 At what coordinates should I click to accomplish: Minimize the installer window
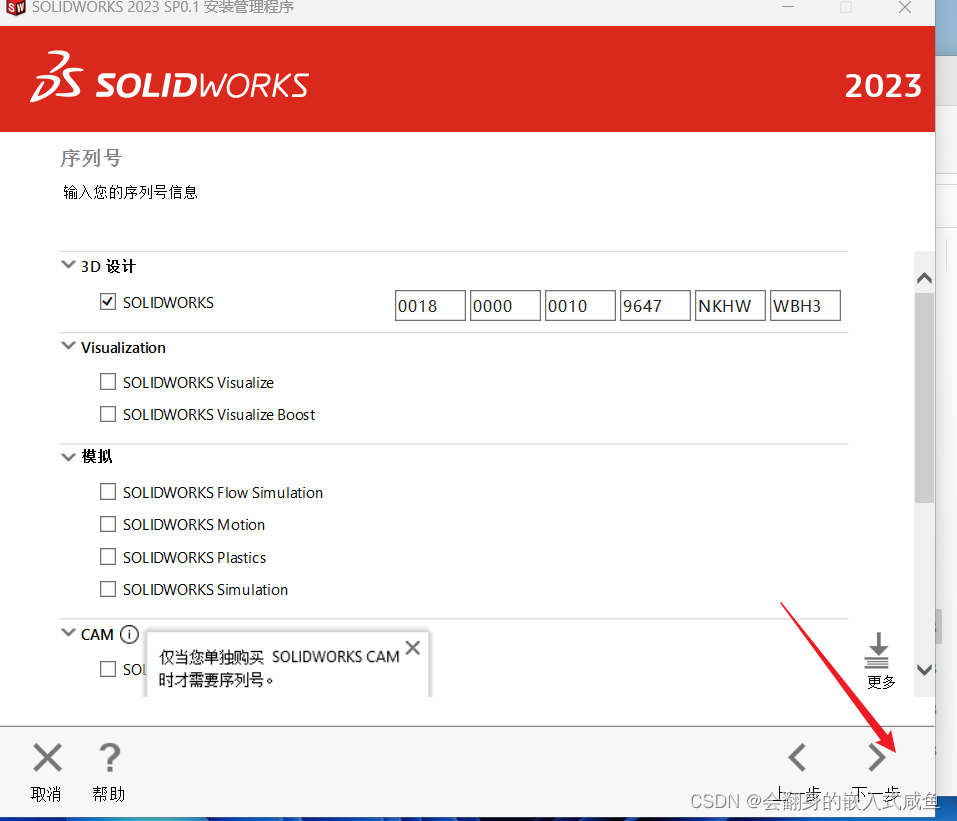[x=788, y=7]
